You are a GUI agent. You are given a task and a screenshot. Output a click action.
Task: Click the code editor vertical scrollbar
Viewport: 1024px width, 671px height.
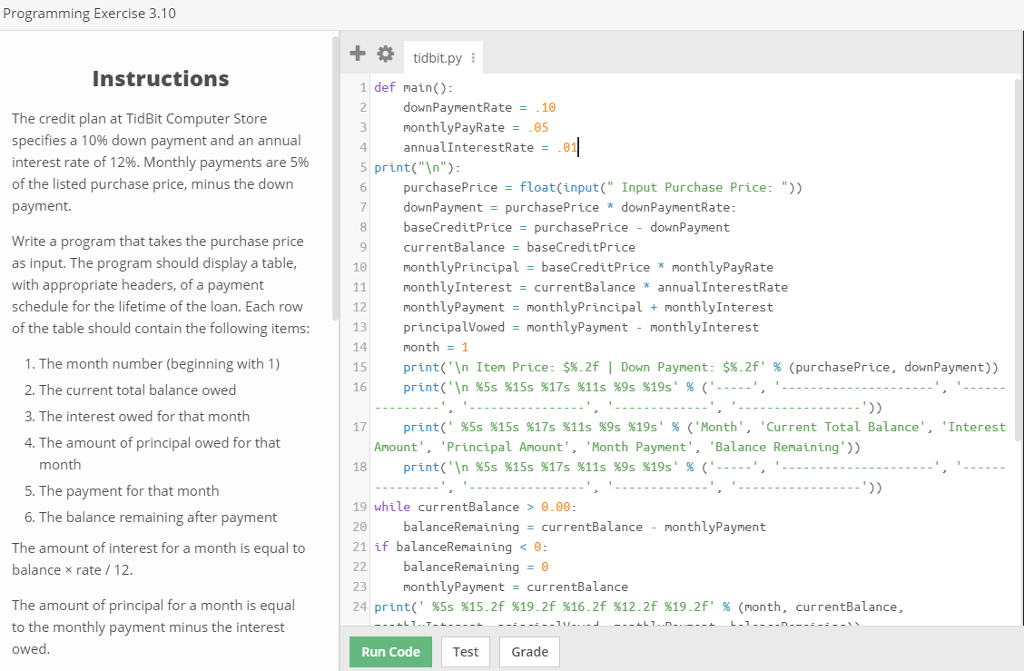click(x=1019, y=260)
